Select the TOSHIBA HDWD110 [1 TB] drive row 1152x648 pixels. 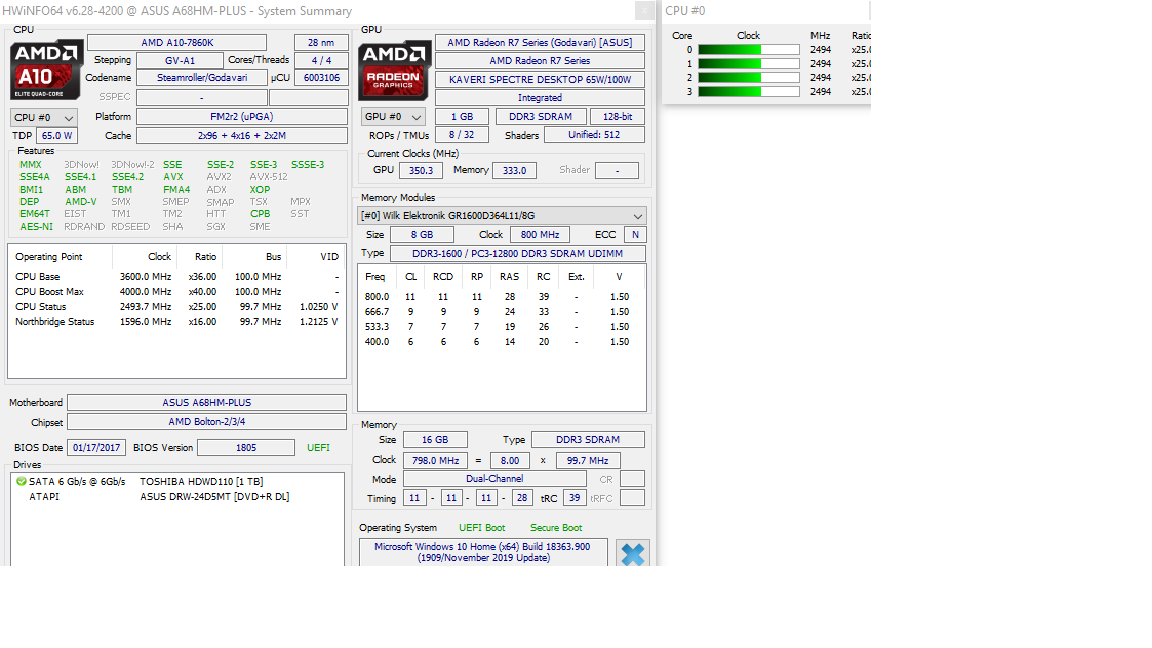click(x=176, y=482)
